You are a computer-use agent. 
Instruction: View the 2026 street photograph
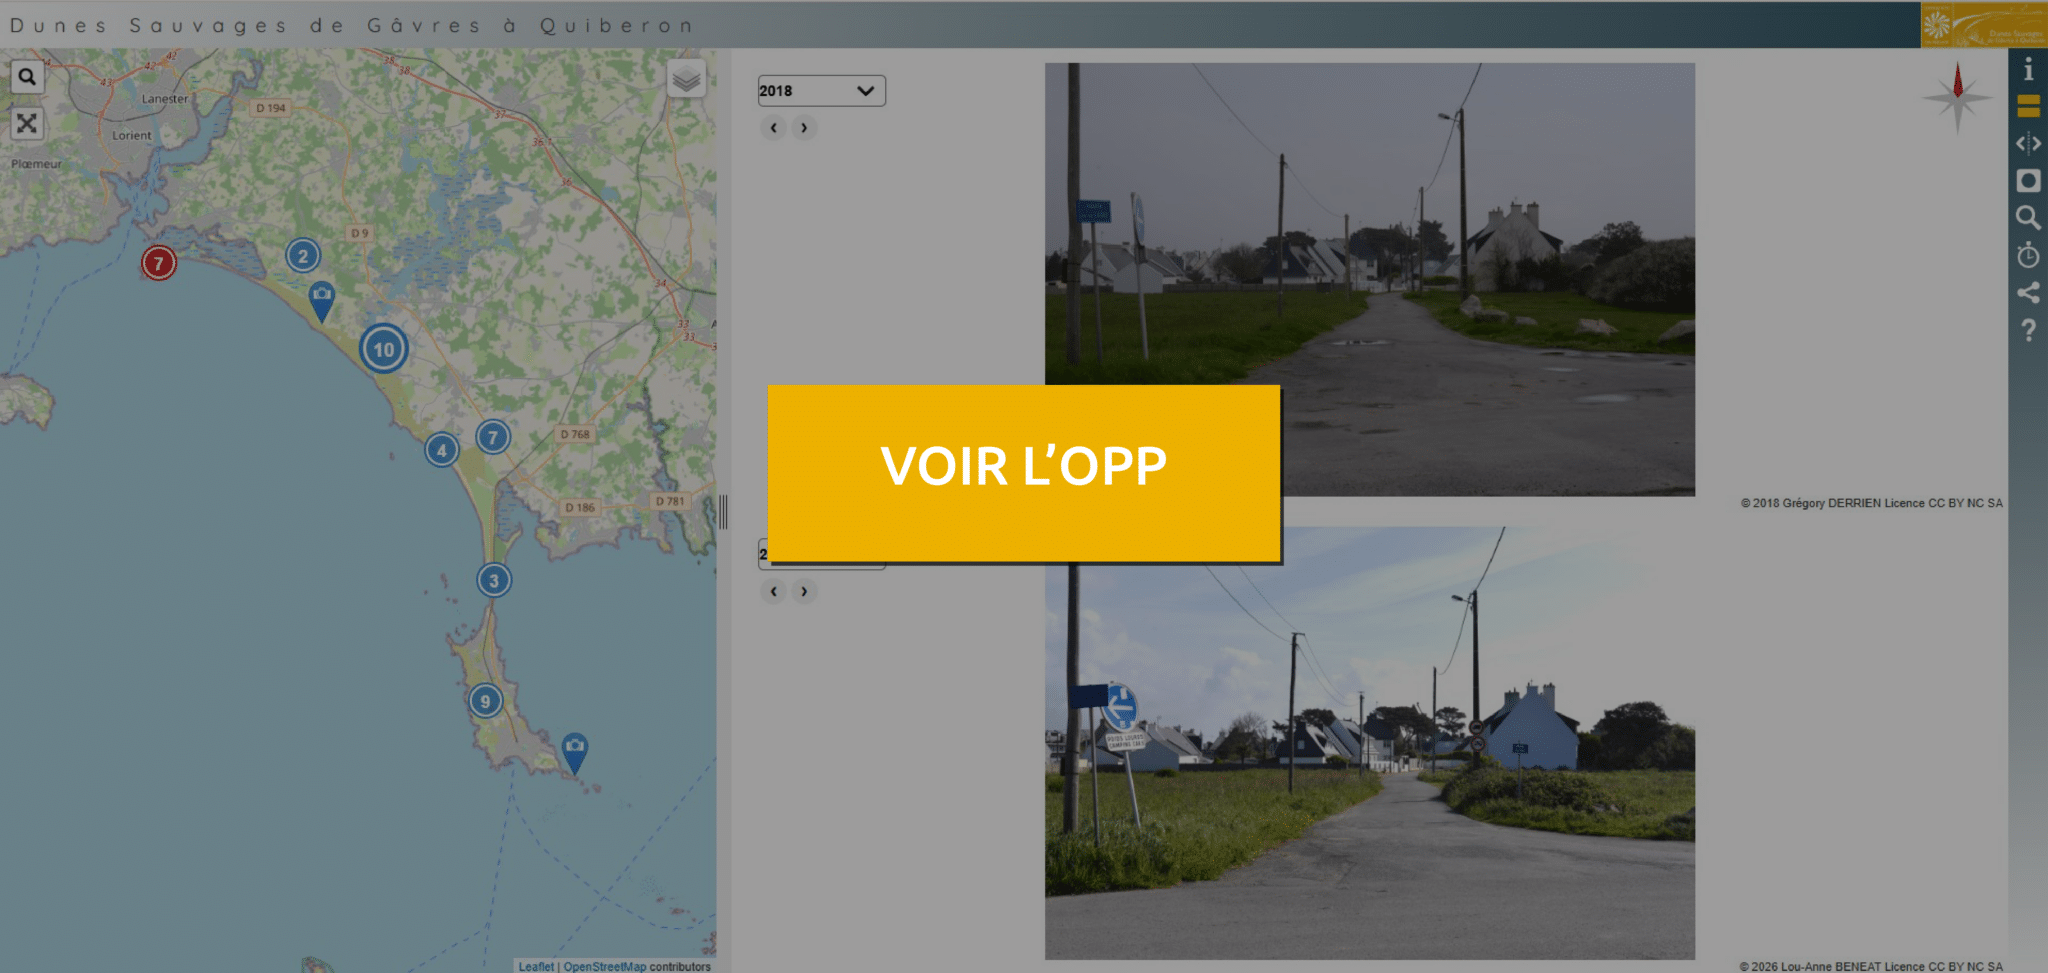coord(1370,743)
